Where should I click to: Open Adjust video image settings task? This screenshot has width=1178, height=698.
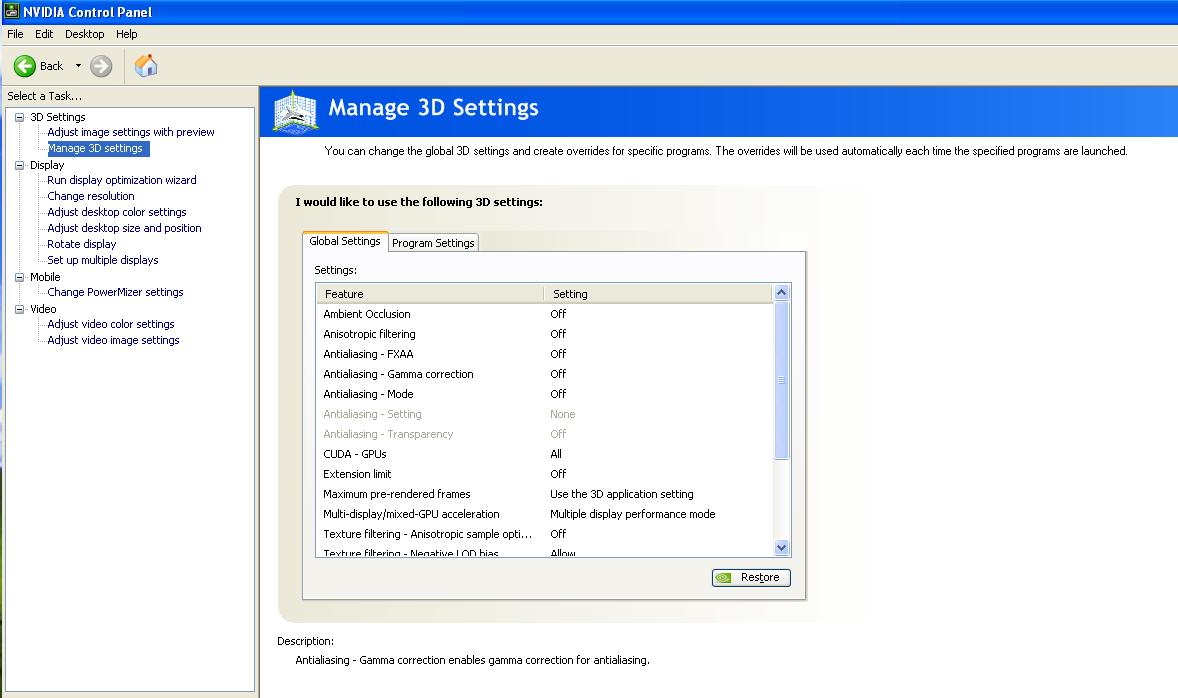tap(113, 340)
